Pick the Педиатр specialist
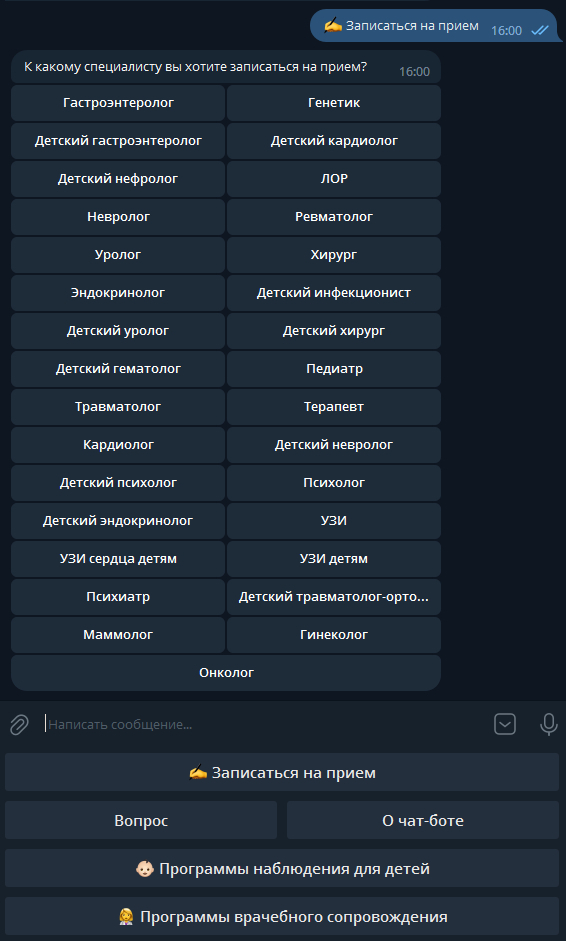Image resolution: width=566 pixels, height=941 pixels. pos(334,368)
